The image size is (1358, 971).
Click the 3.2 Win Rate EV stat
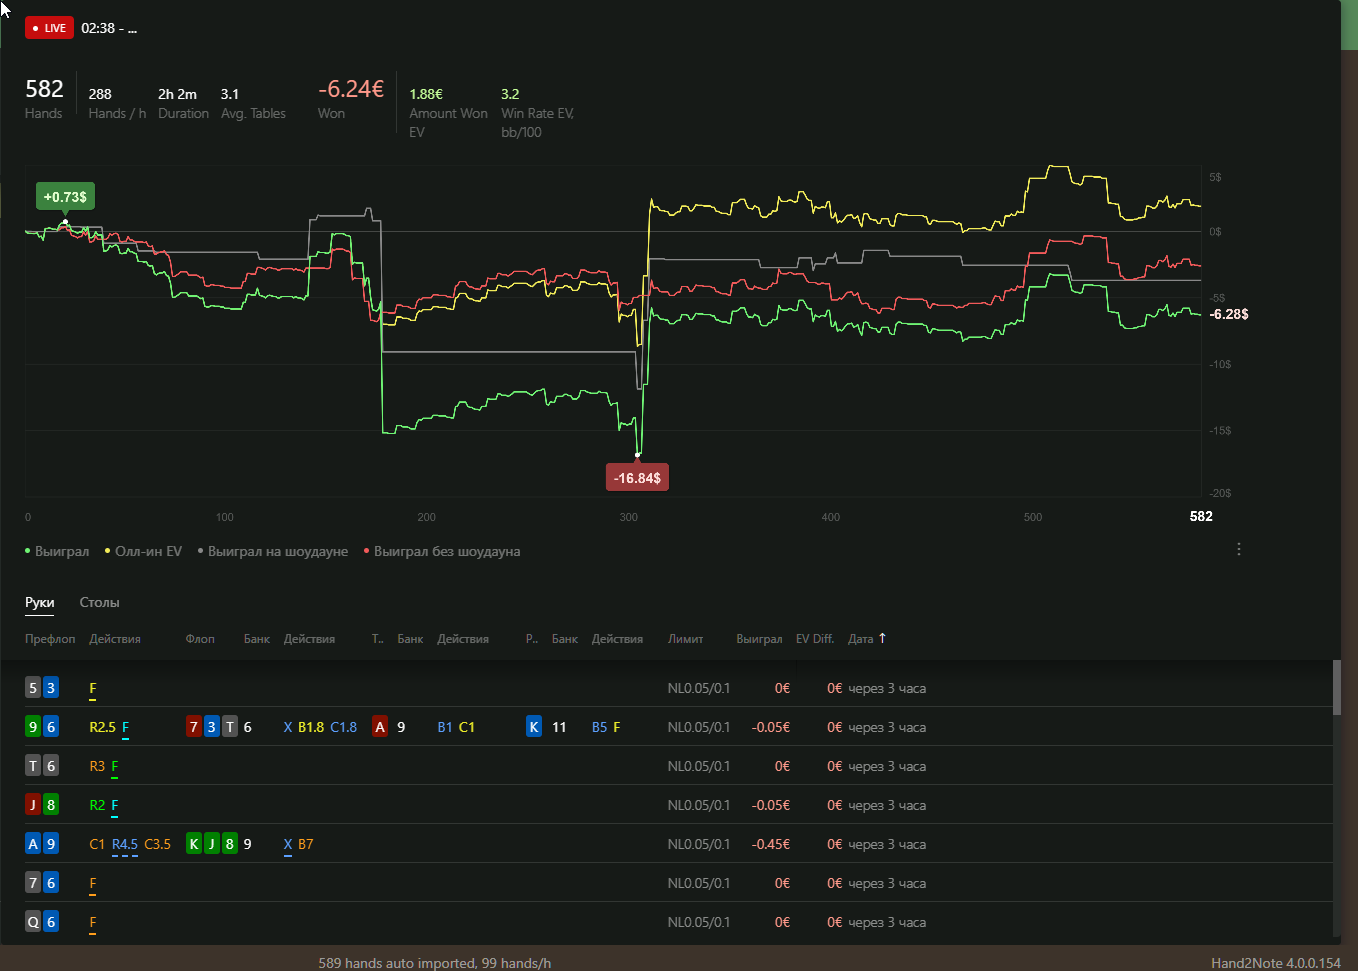pos(537,112)
